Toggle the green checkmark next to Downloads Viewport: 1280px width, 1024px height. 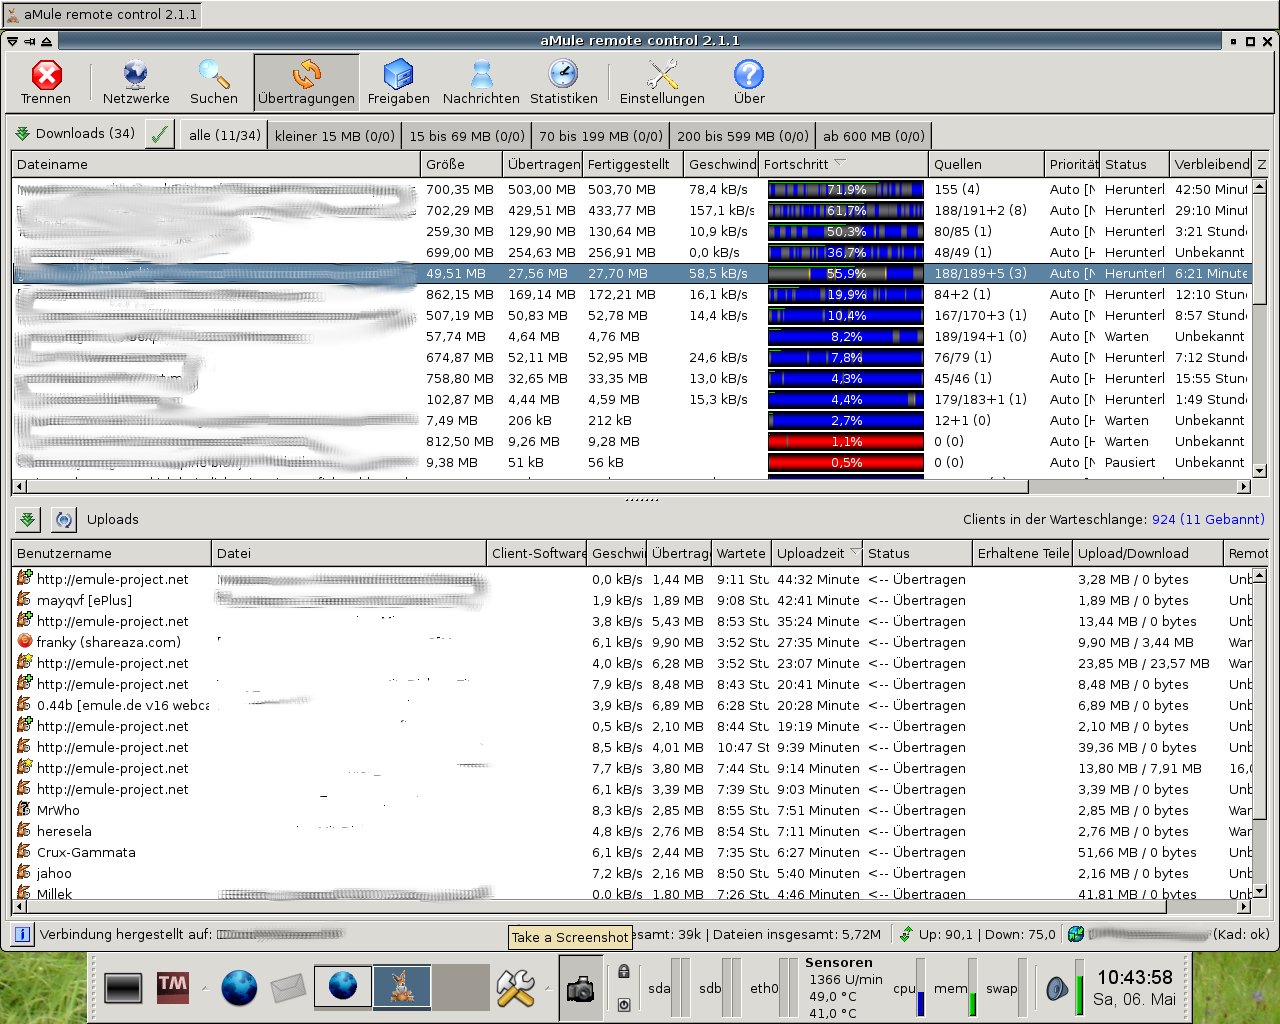[159, 134]
